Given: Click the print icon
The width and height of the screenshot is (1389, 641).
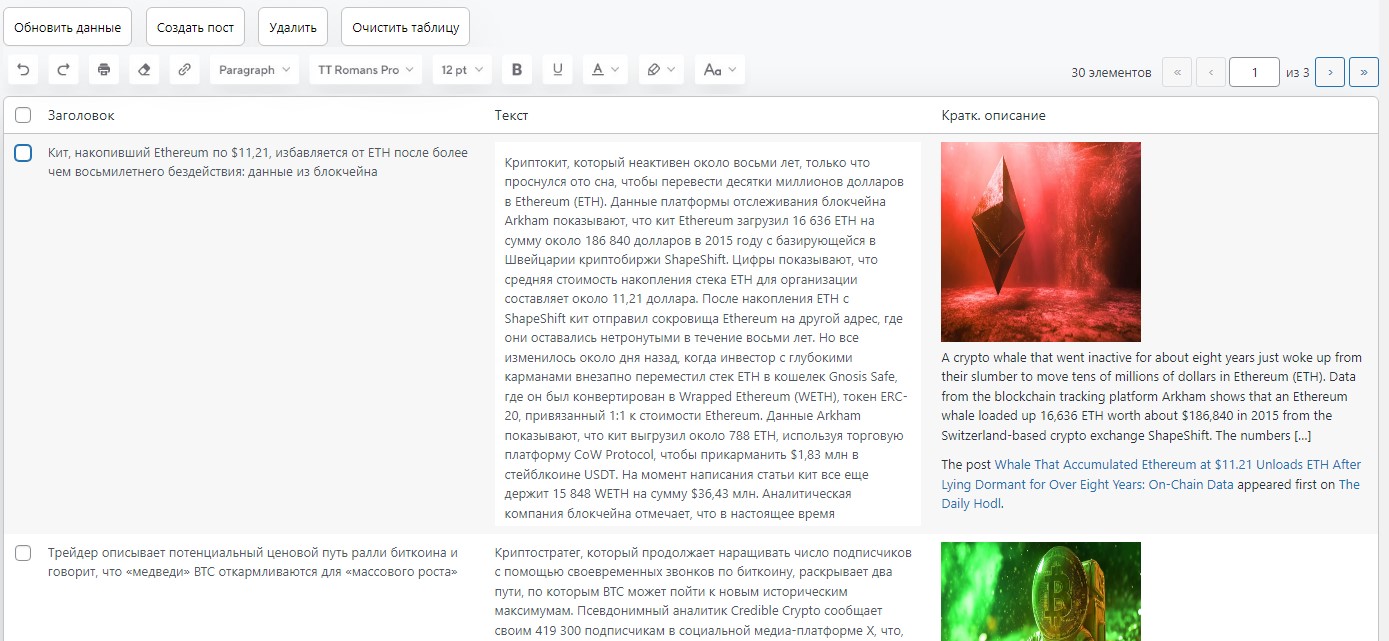Looking at the screenshot, I should pos(103,70).
